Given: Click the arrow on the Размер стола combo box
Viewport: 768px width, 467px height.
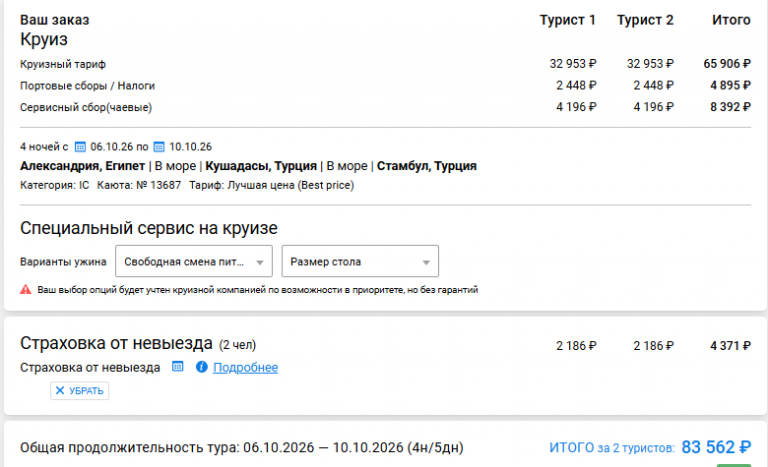Looking at the screenshot, I should tap(426, 262).
